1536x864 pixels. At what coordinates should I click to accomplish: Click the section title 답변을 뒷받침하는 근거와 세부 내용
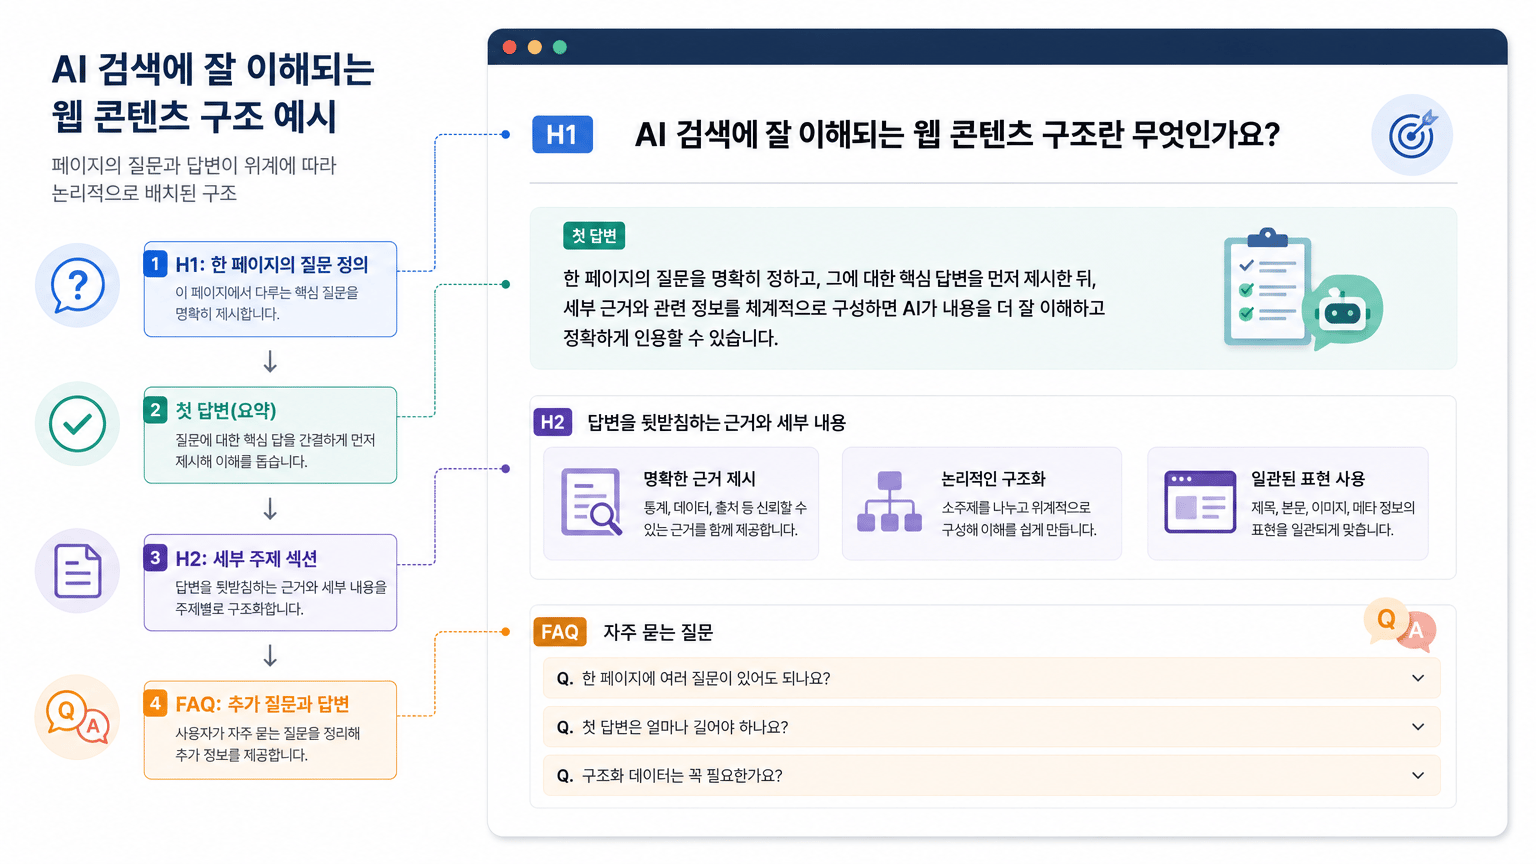(x=716, y=423)
